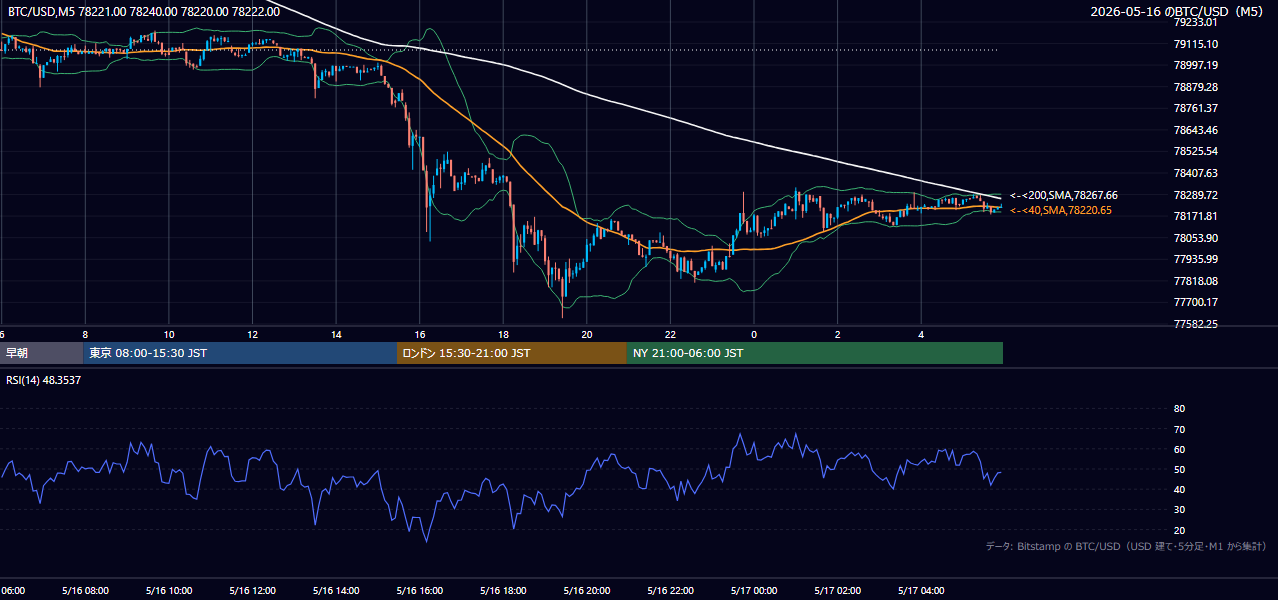Select hour label 14 under price chart
Screen dimensions: 1278x600
click(x=336, y=334)
